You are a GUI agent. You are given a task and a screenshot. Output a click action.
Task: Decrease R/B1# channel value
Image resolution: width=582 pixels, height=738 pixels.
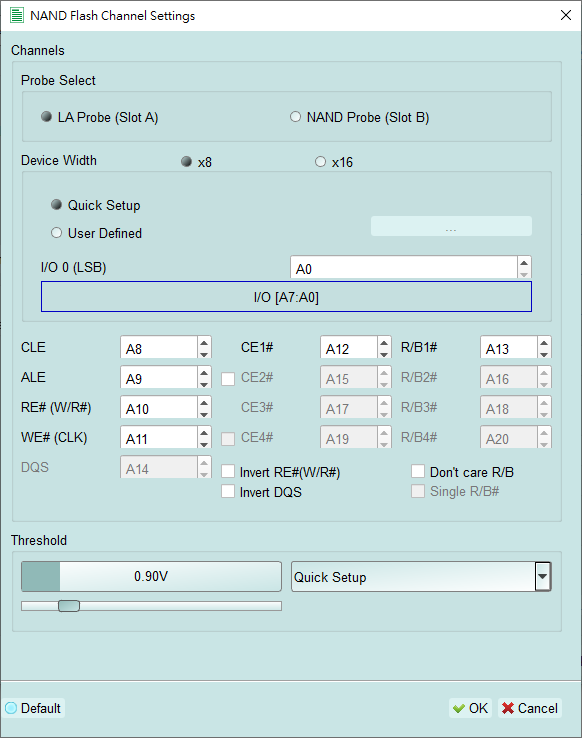point(544,354)
